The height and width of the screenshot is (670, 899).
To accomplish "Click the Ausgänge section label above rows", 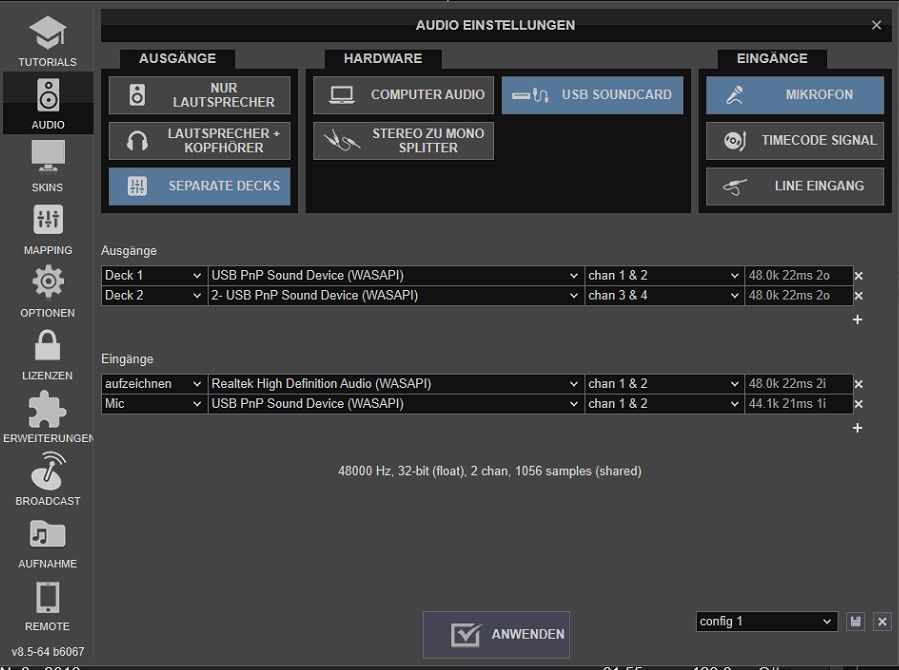I will tap(129, 251).
